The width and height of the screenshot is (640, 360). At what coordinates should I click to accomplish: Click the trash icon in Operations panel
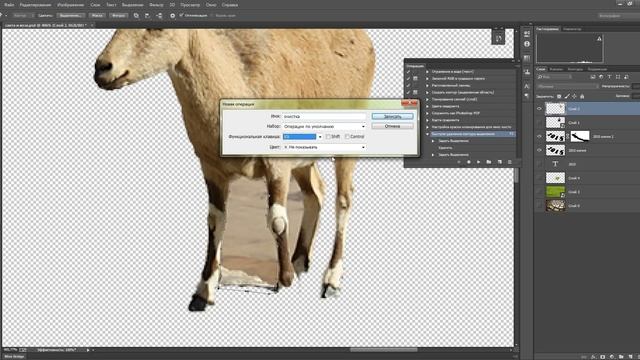tap(509, 162)
